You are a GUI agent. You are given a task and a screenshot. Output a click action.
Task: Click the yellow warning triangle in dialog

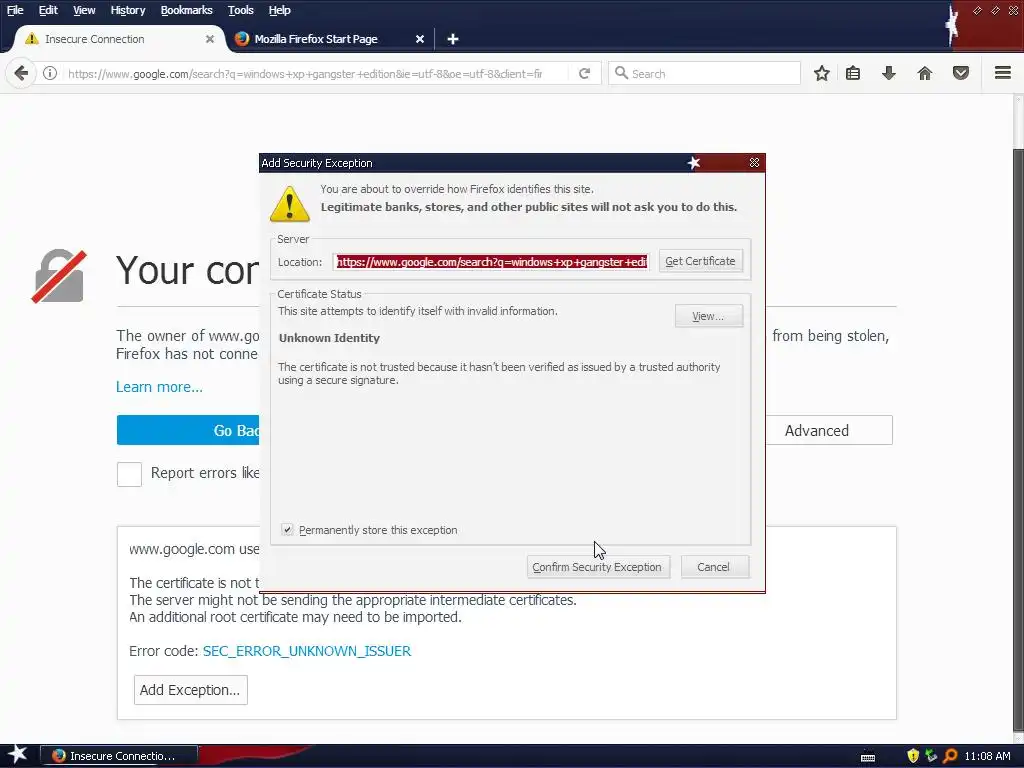point(289,204)
